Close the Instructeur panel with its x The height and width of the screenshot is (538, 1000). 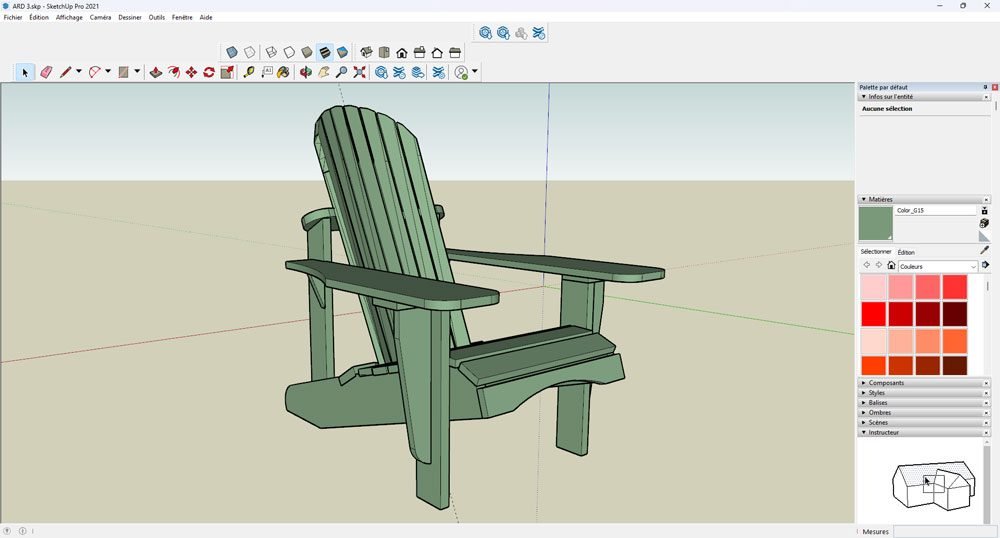coord(986,433)
